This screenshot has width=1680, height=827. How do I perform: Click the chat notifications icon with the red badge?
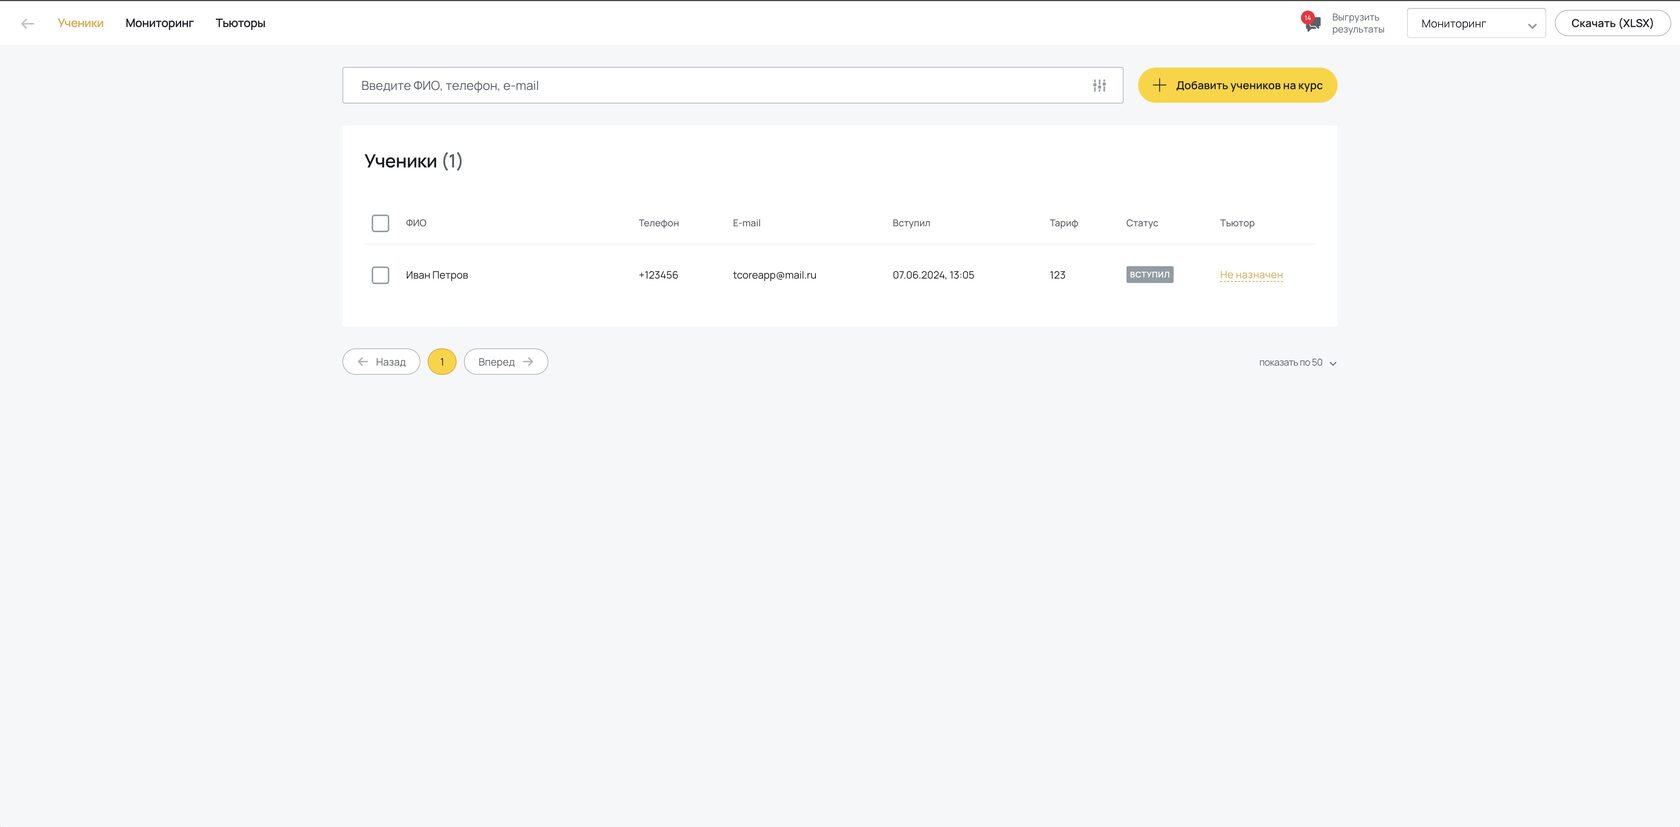tap(1311, 22)
